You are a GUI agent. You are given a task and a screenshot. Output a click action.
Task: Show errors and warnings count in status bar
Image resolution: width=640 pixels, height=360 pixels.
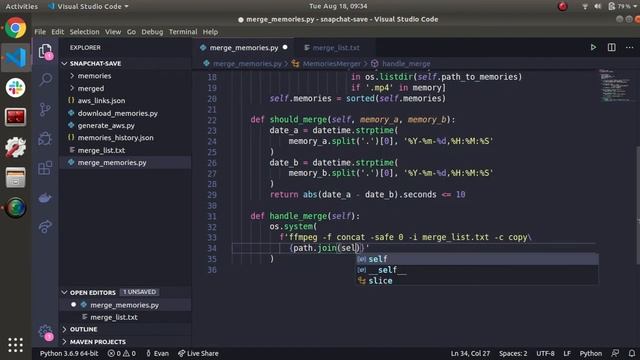coord(122,353)
